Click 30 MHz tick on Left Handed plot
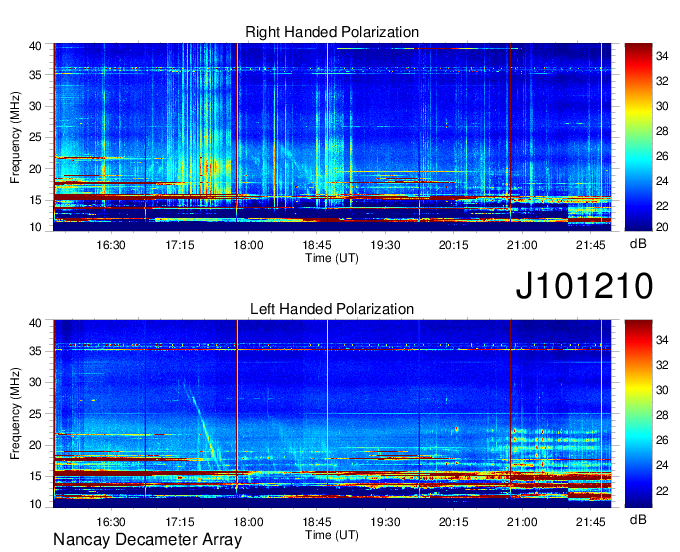 (35, 382)
